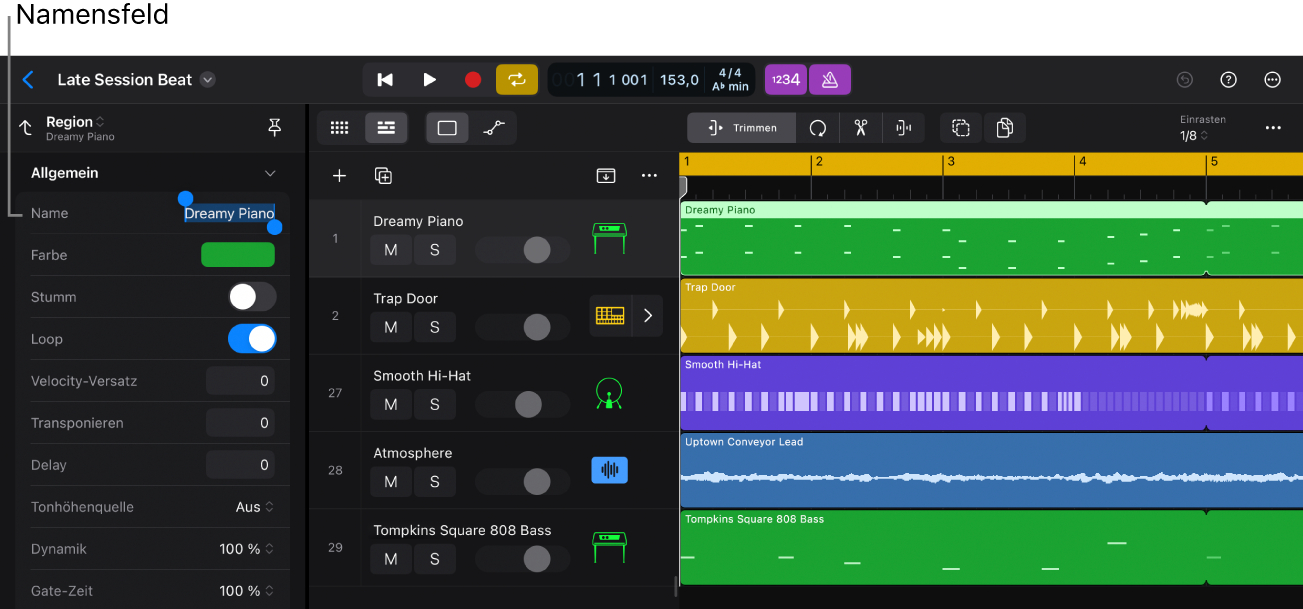Mute the Trap Door track
1303x609 pixels.
(x=391, y=327)
